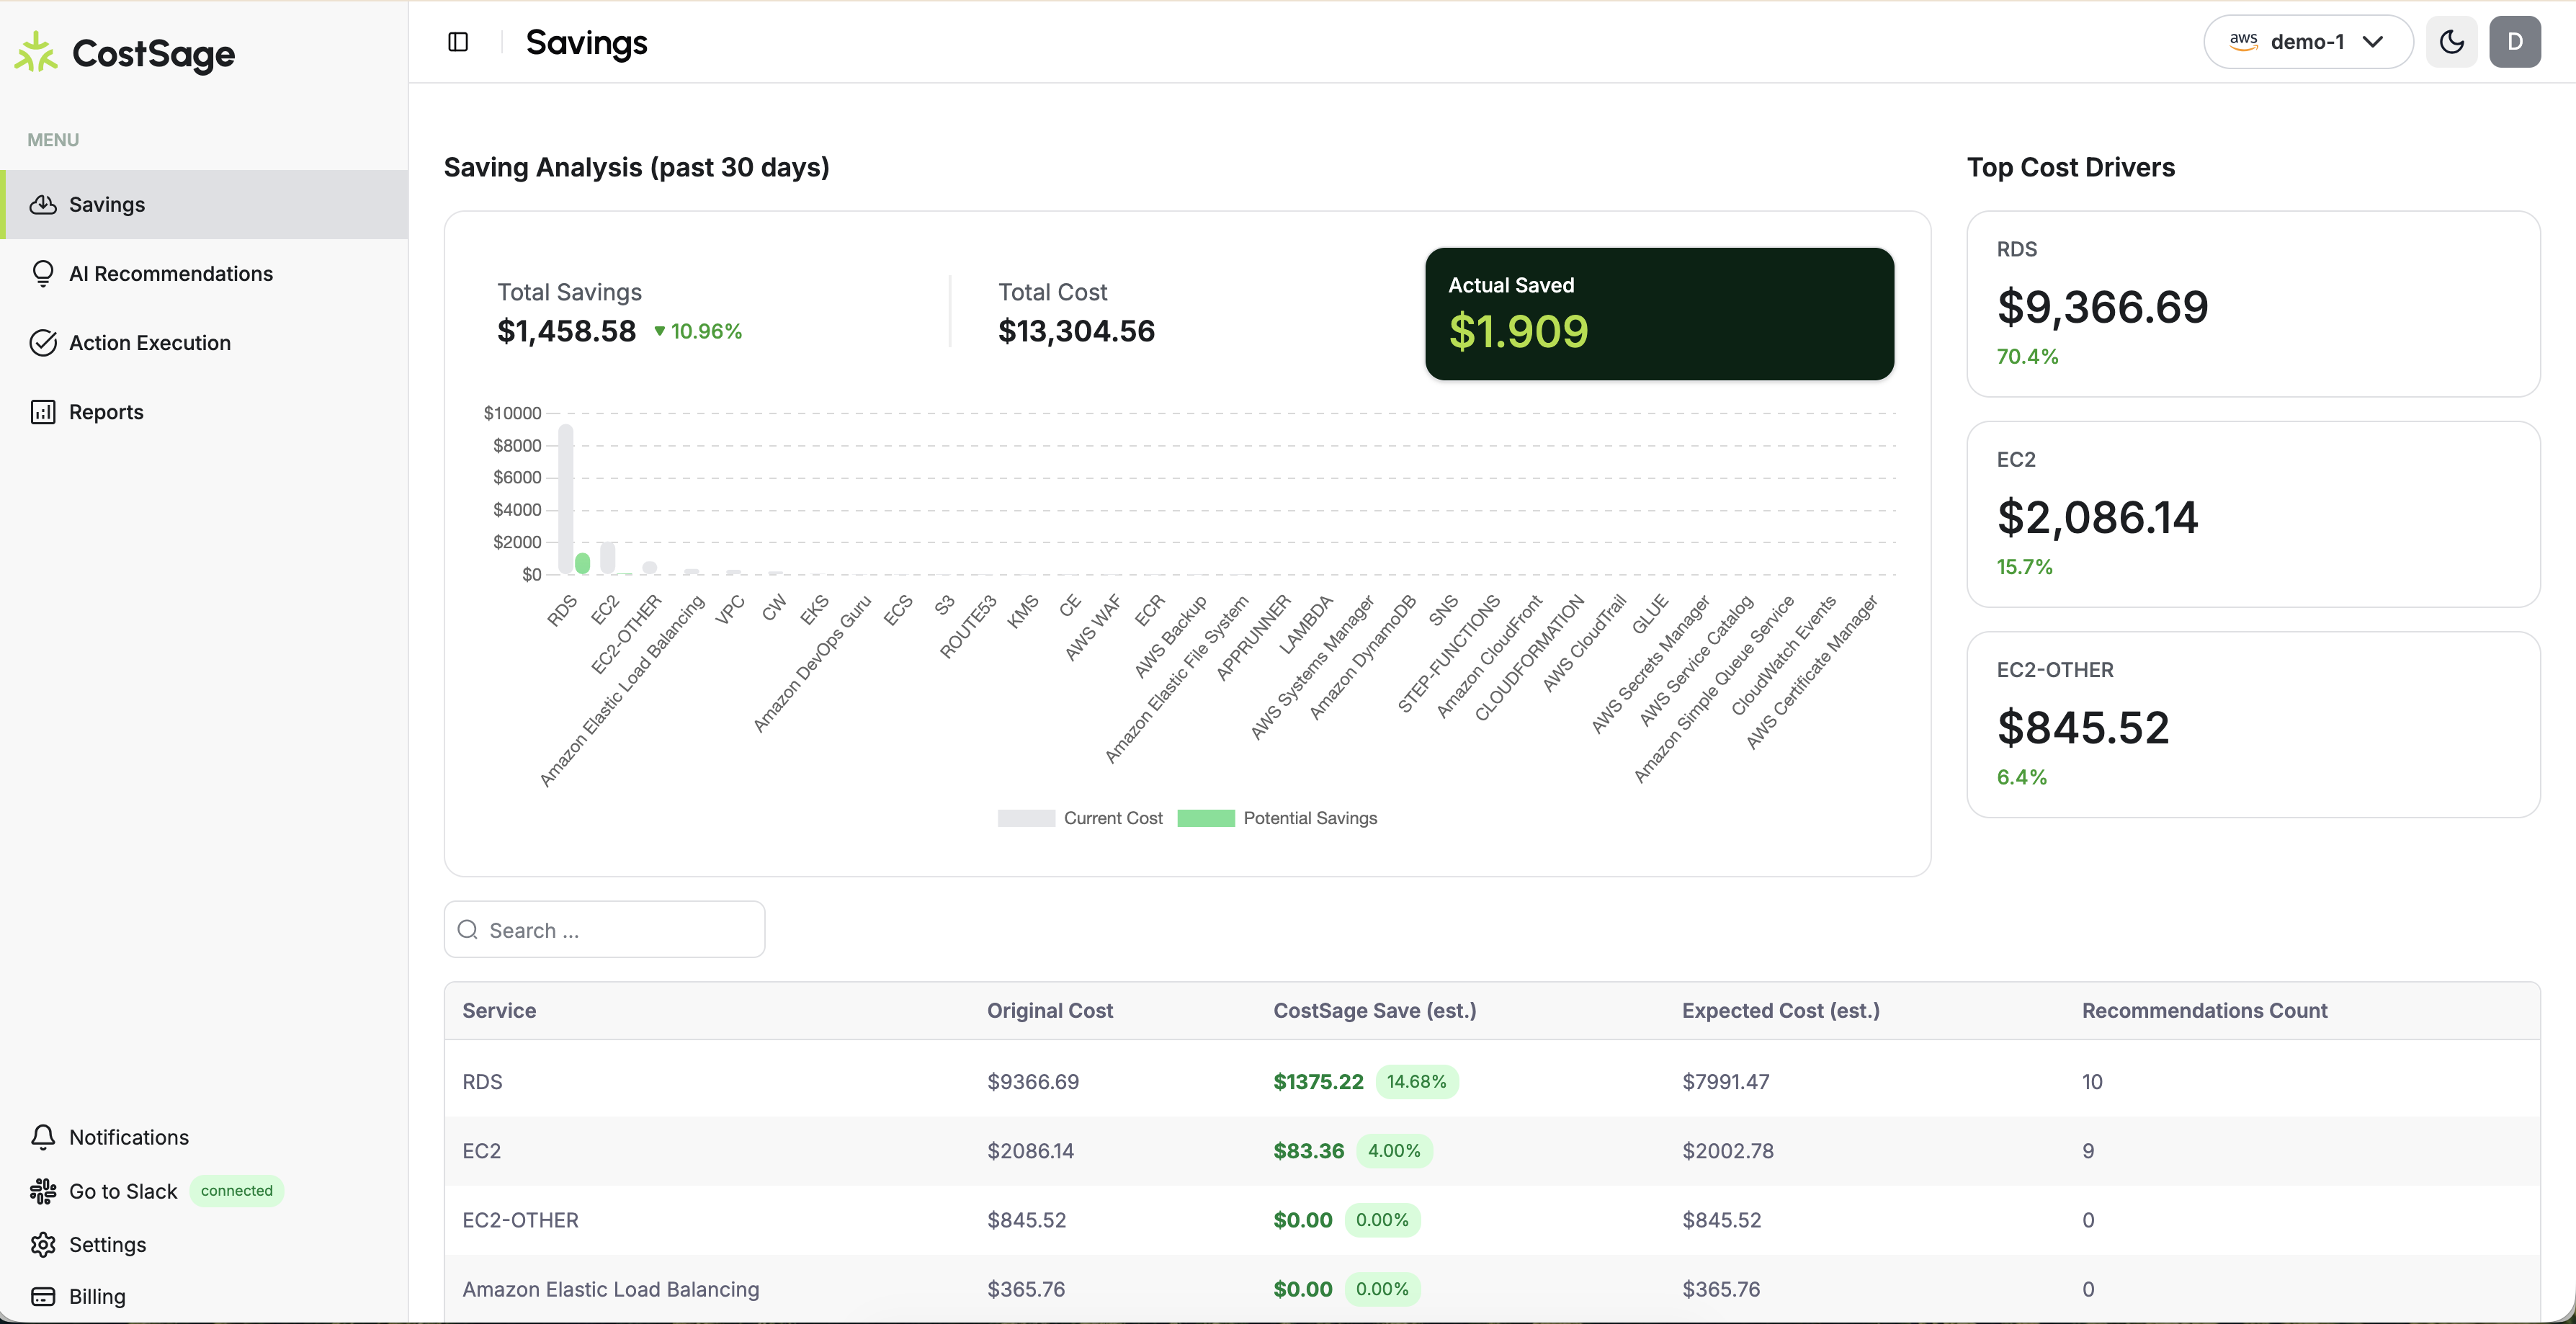The image size is (2576, 1324).
Task: Open Settings gear icon
Action: [43, 1244]
